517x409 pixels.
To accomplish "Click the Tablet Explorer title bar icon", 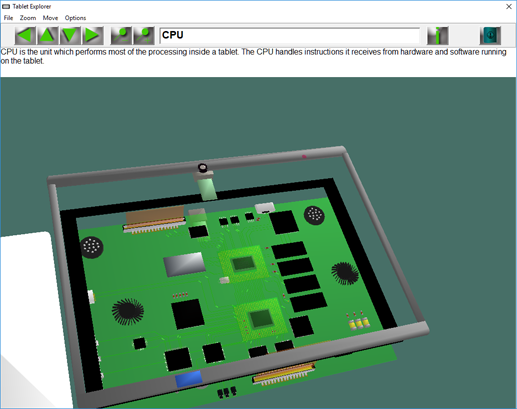I will (6, 6).
